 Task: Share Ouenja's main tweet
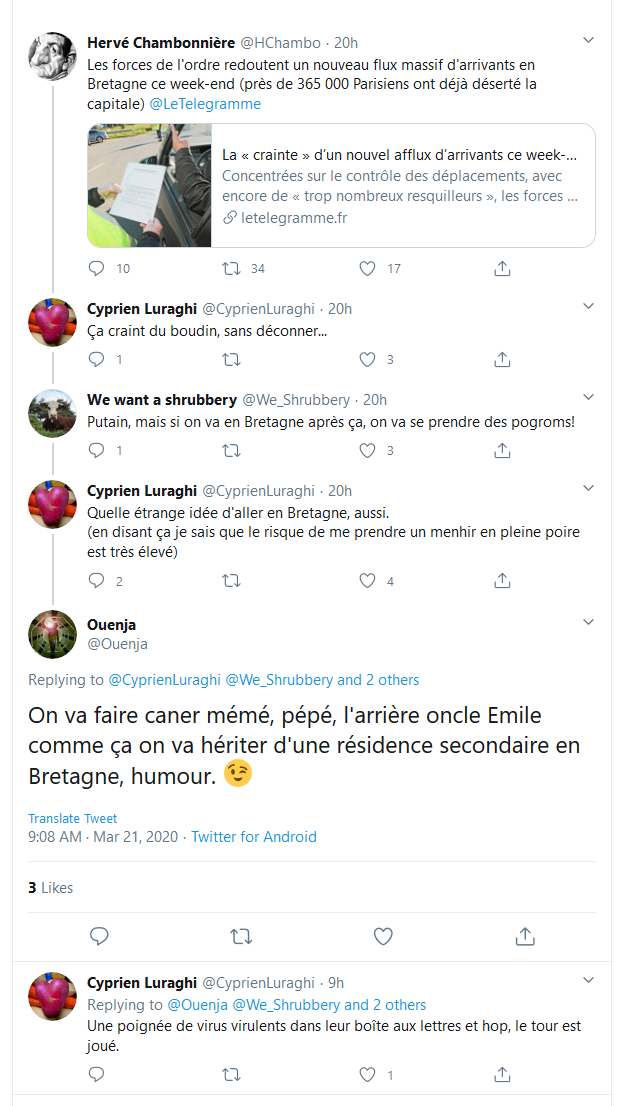tap(524, 936)
